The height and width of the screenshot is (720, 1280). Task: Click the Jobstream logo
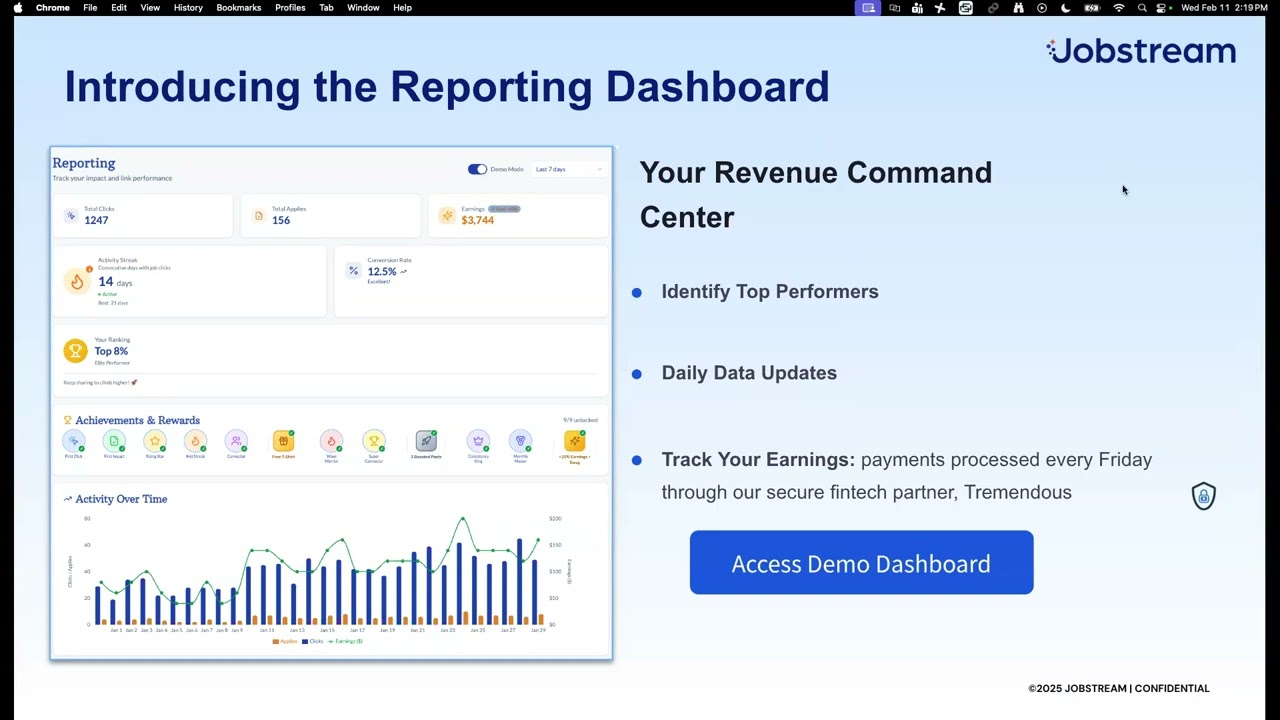pos(1141,51)
